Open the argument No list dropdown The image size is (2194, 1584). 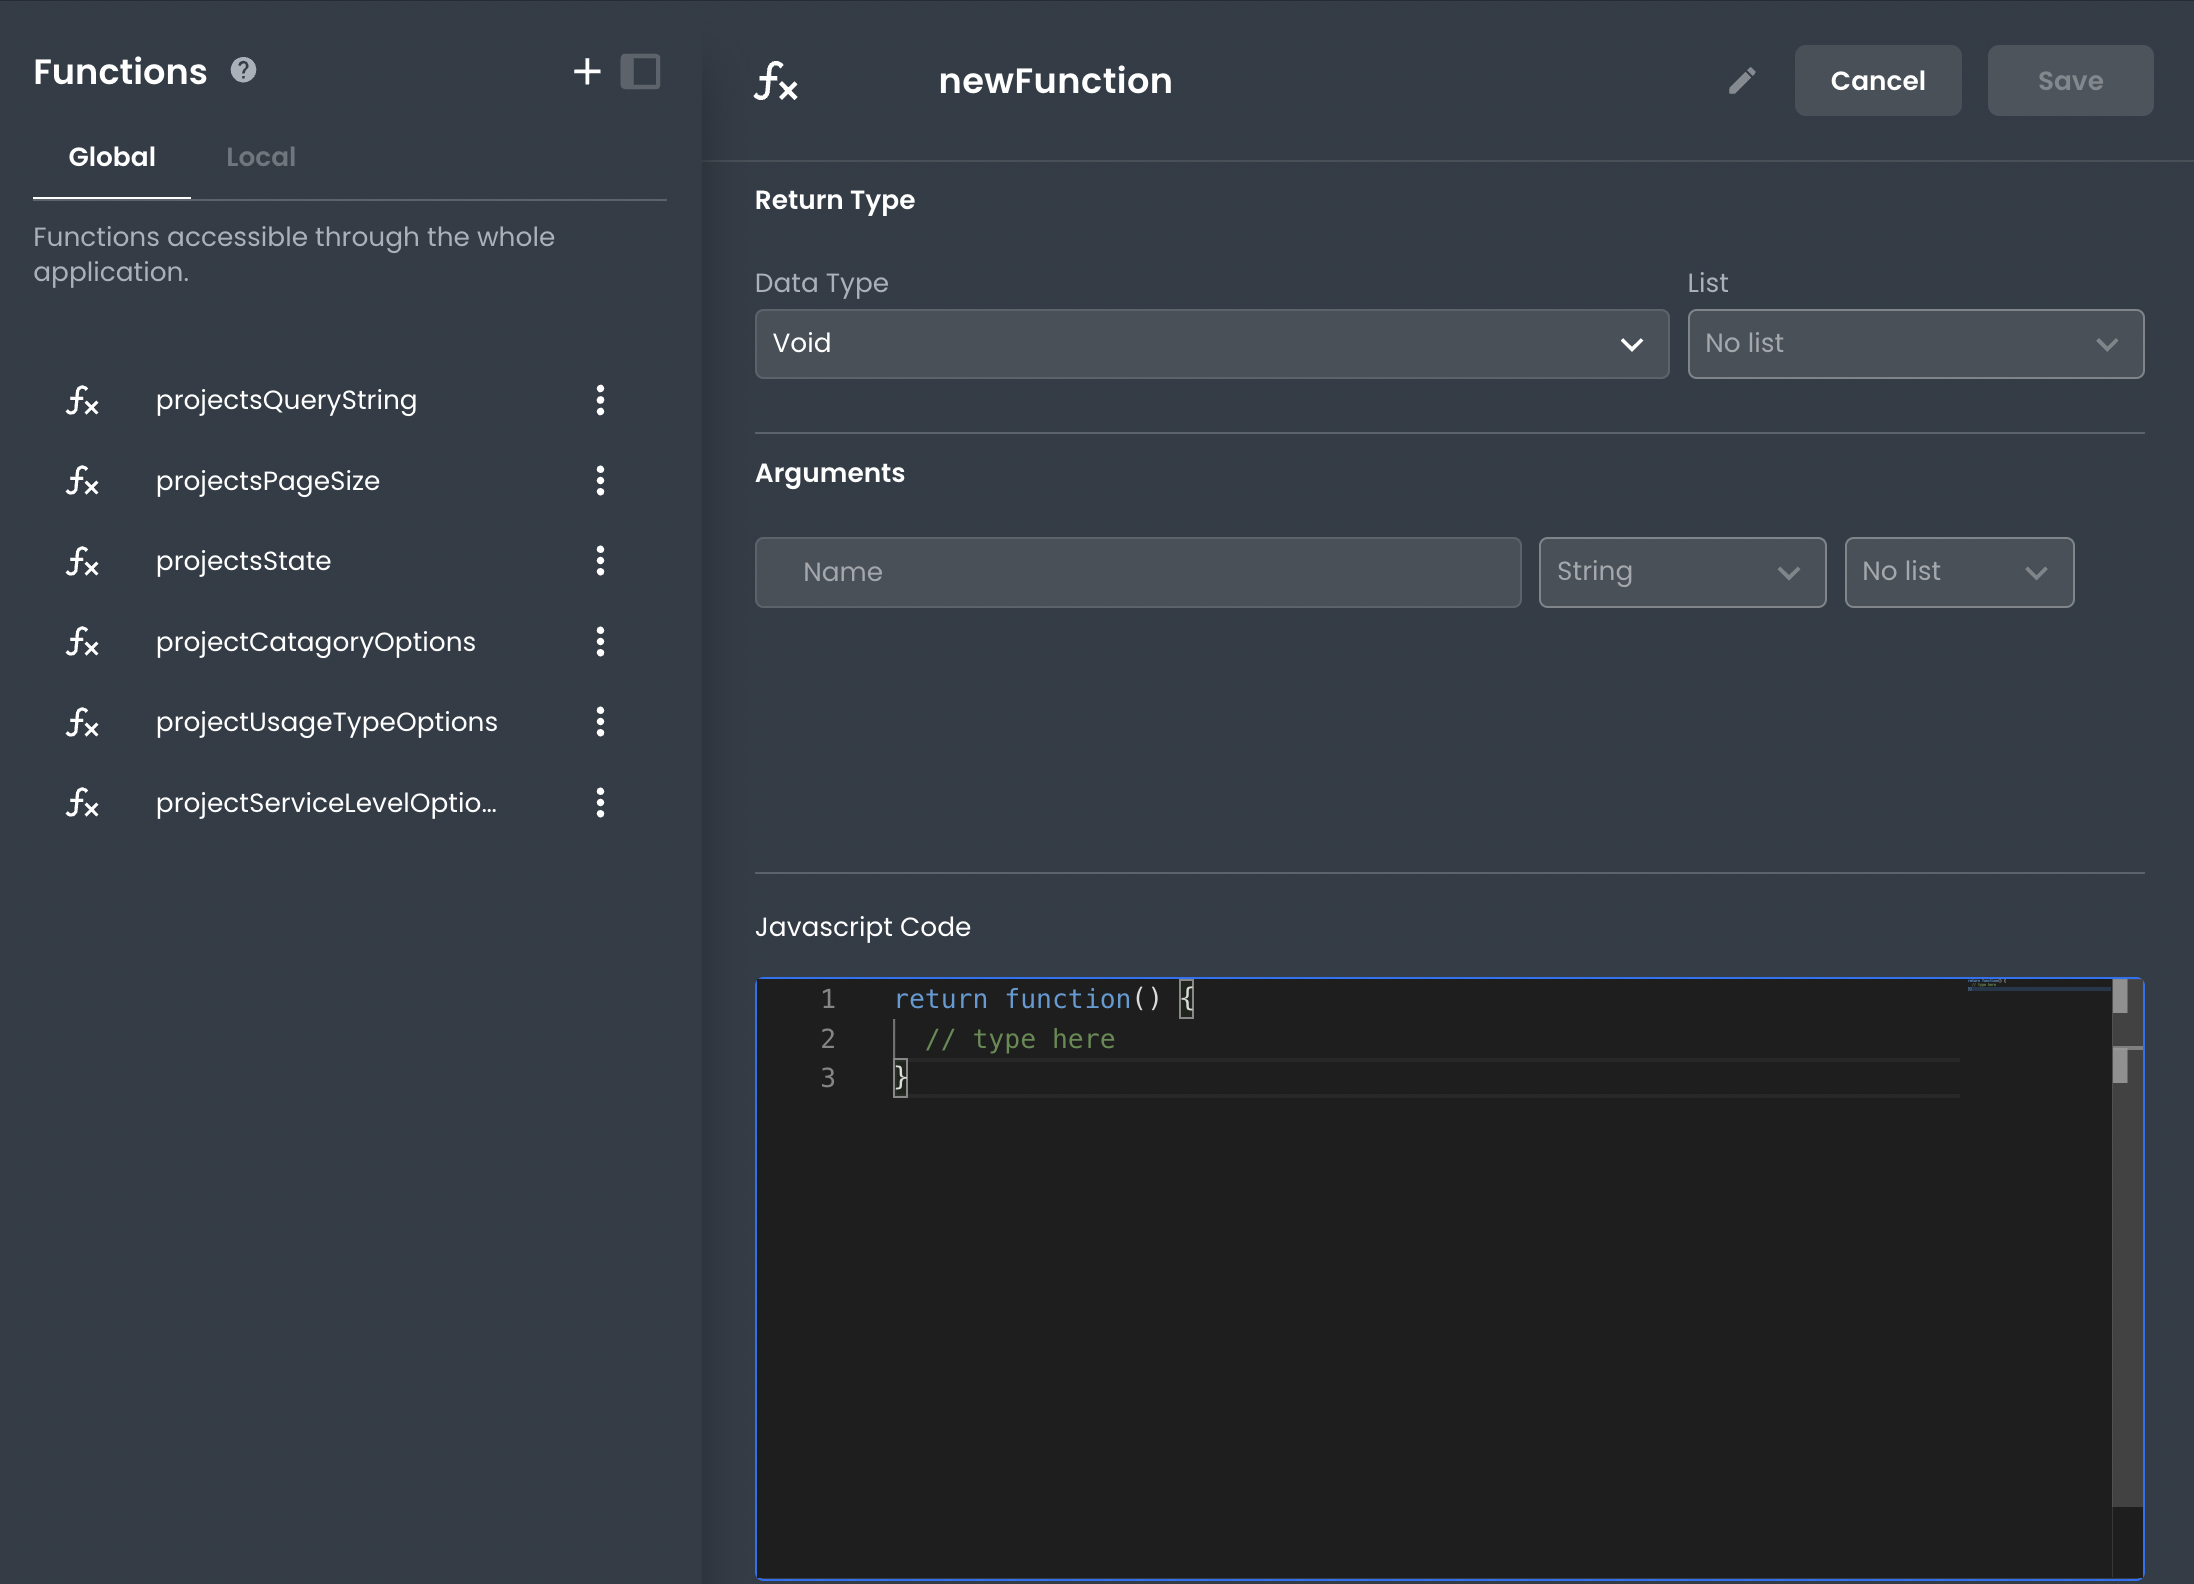pyautogui.click(x=1958, y=572)
